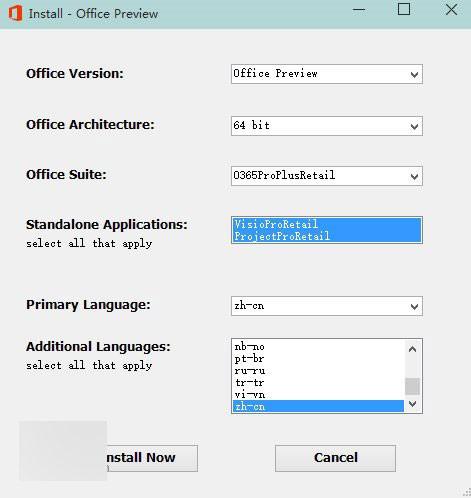Click the languages list scroll up arrow
This screenshot has width=471, height=498.
[x=412, y=349]
